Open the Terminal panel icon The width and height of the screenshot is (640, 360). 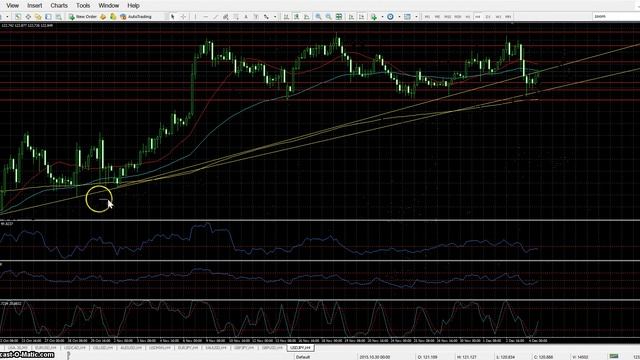tap(48, 17)
